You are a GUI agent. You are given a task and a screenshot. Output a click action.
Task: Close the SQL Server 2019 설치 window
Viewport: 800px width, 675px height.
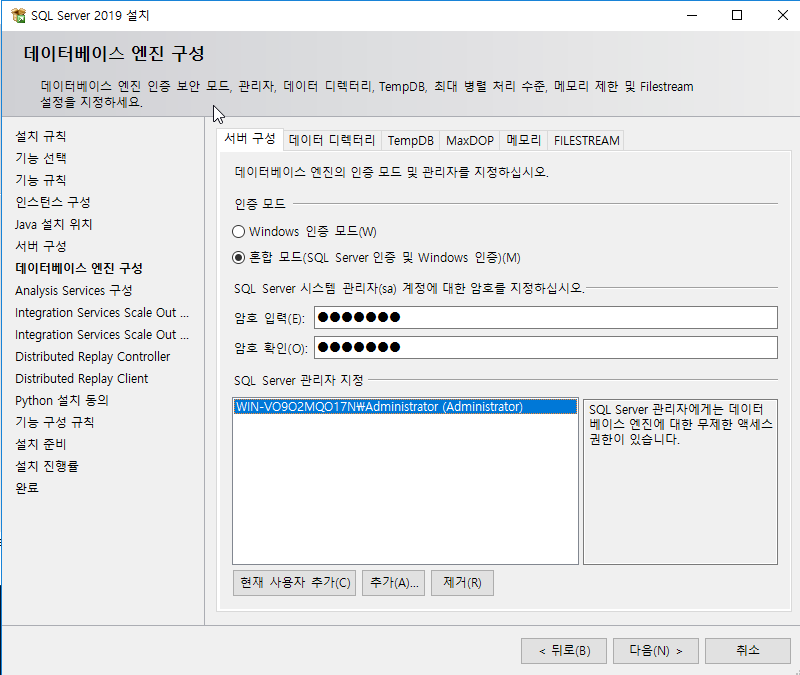tap(782, 15)
